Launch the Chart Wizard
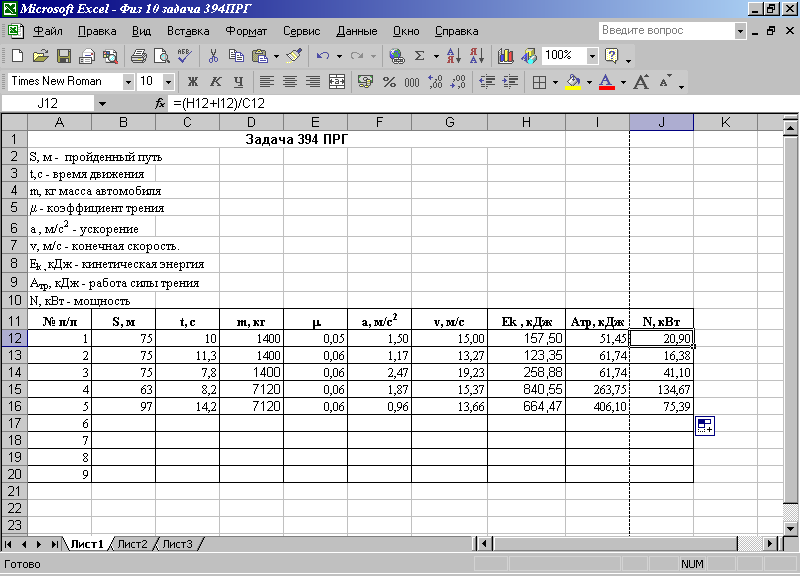800x576 pixels. pyautogui.click(x=504, y=56)
